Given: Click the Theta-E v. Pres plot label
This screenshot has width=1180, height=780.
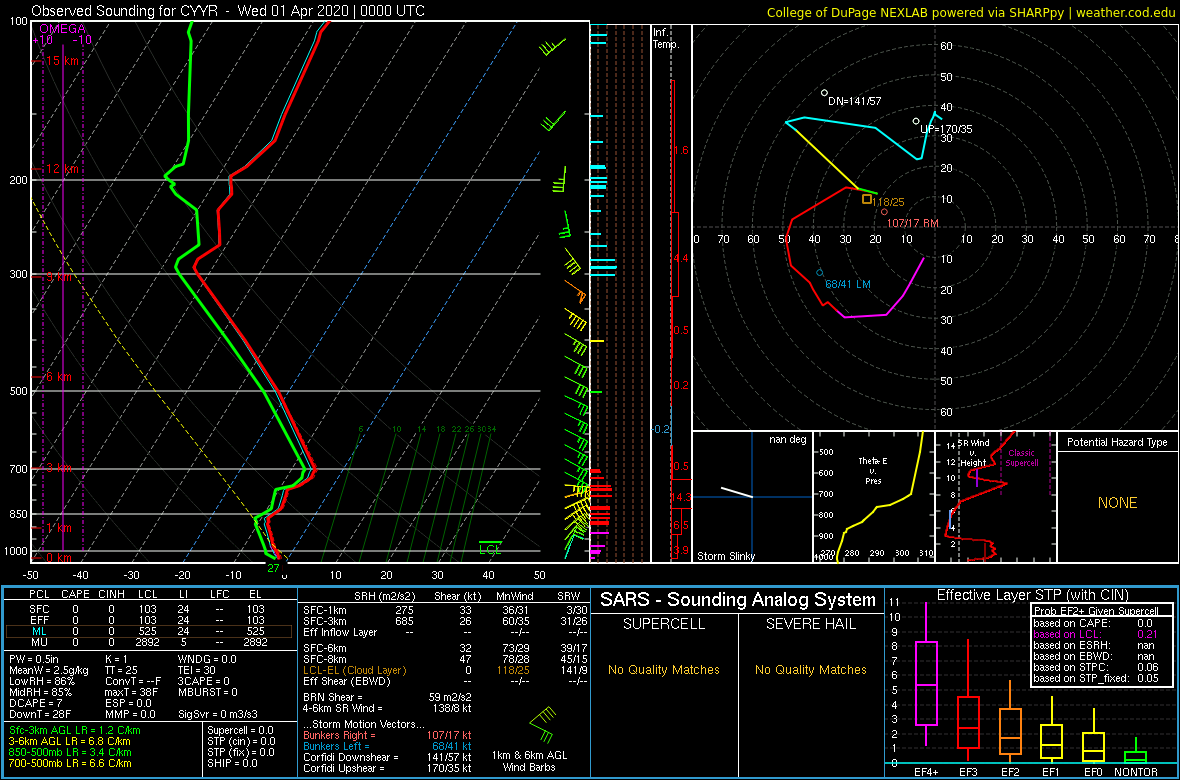Looking at the screenshot, I should (x=874, y=470).
